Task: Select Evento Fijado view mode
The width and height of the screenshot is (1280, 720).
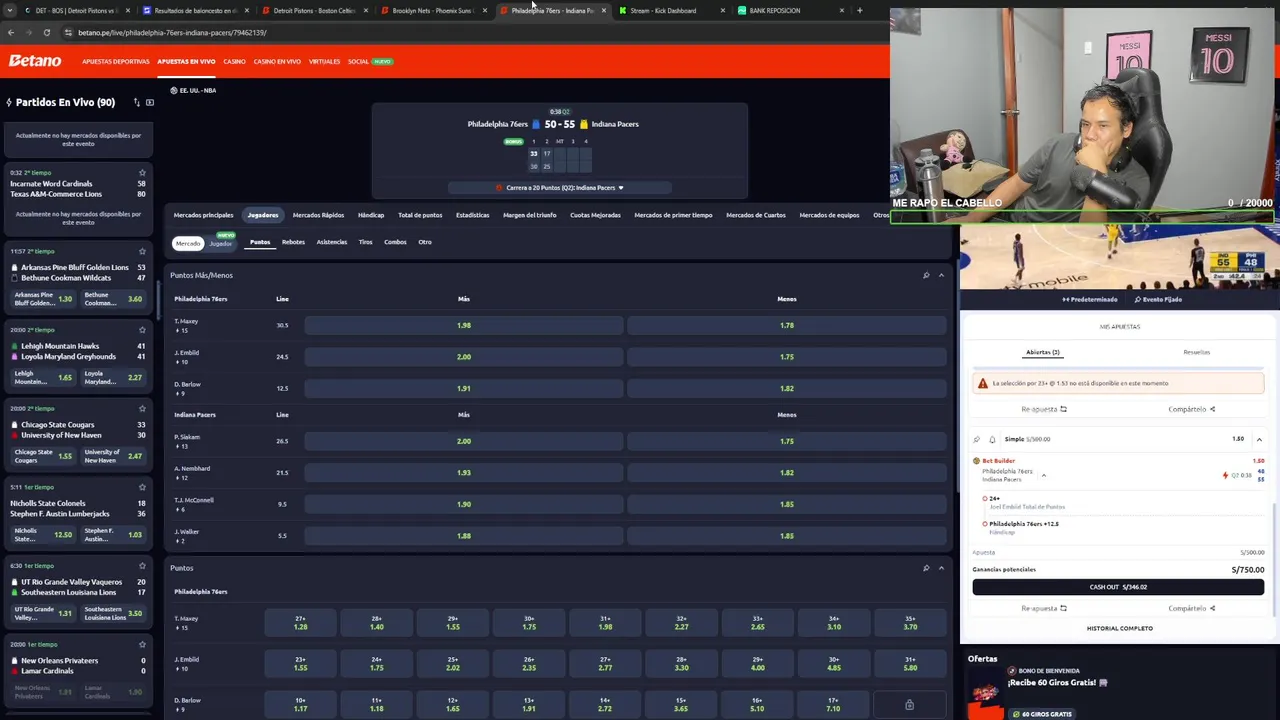Action: point(1158,299)
